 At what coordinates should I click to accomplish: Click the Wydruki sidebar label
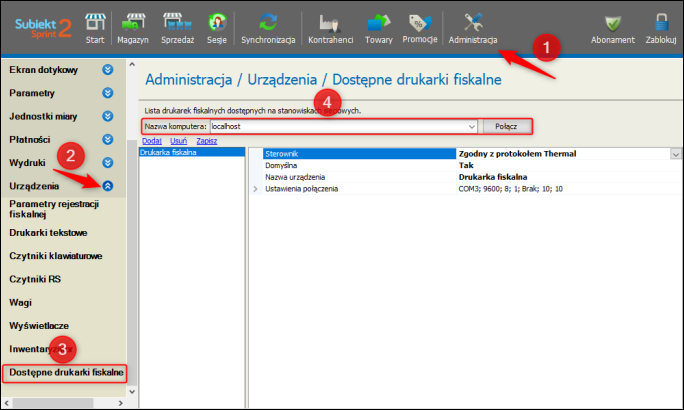point(27,163)
